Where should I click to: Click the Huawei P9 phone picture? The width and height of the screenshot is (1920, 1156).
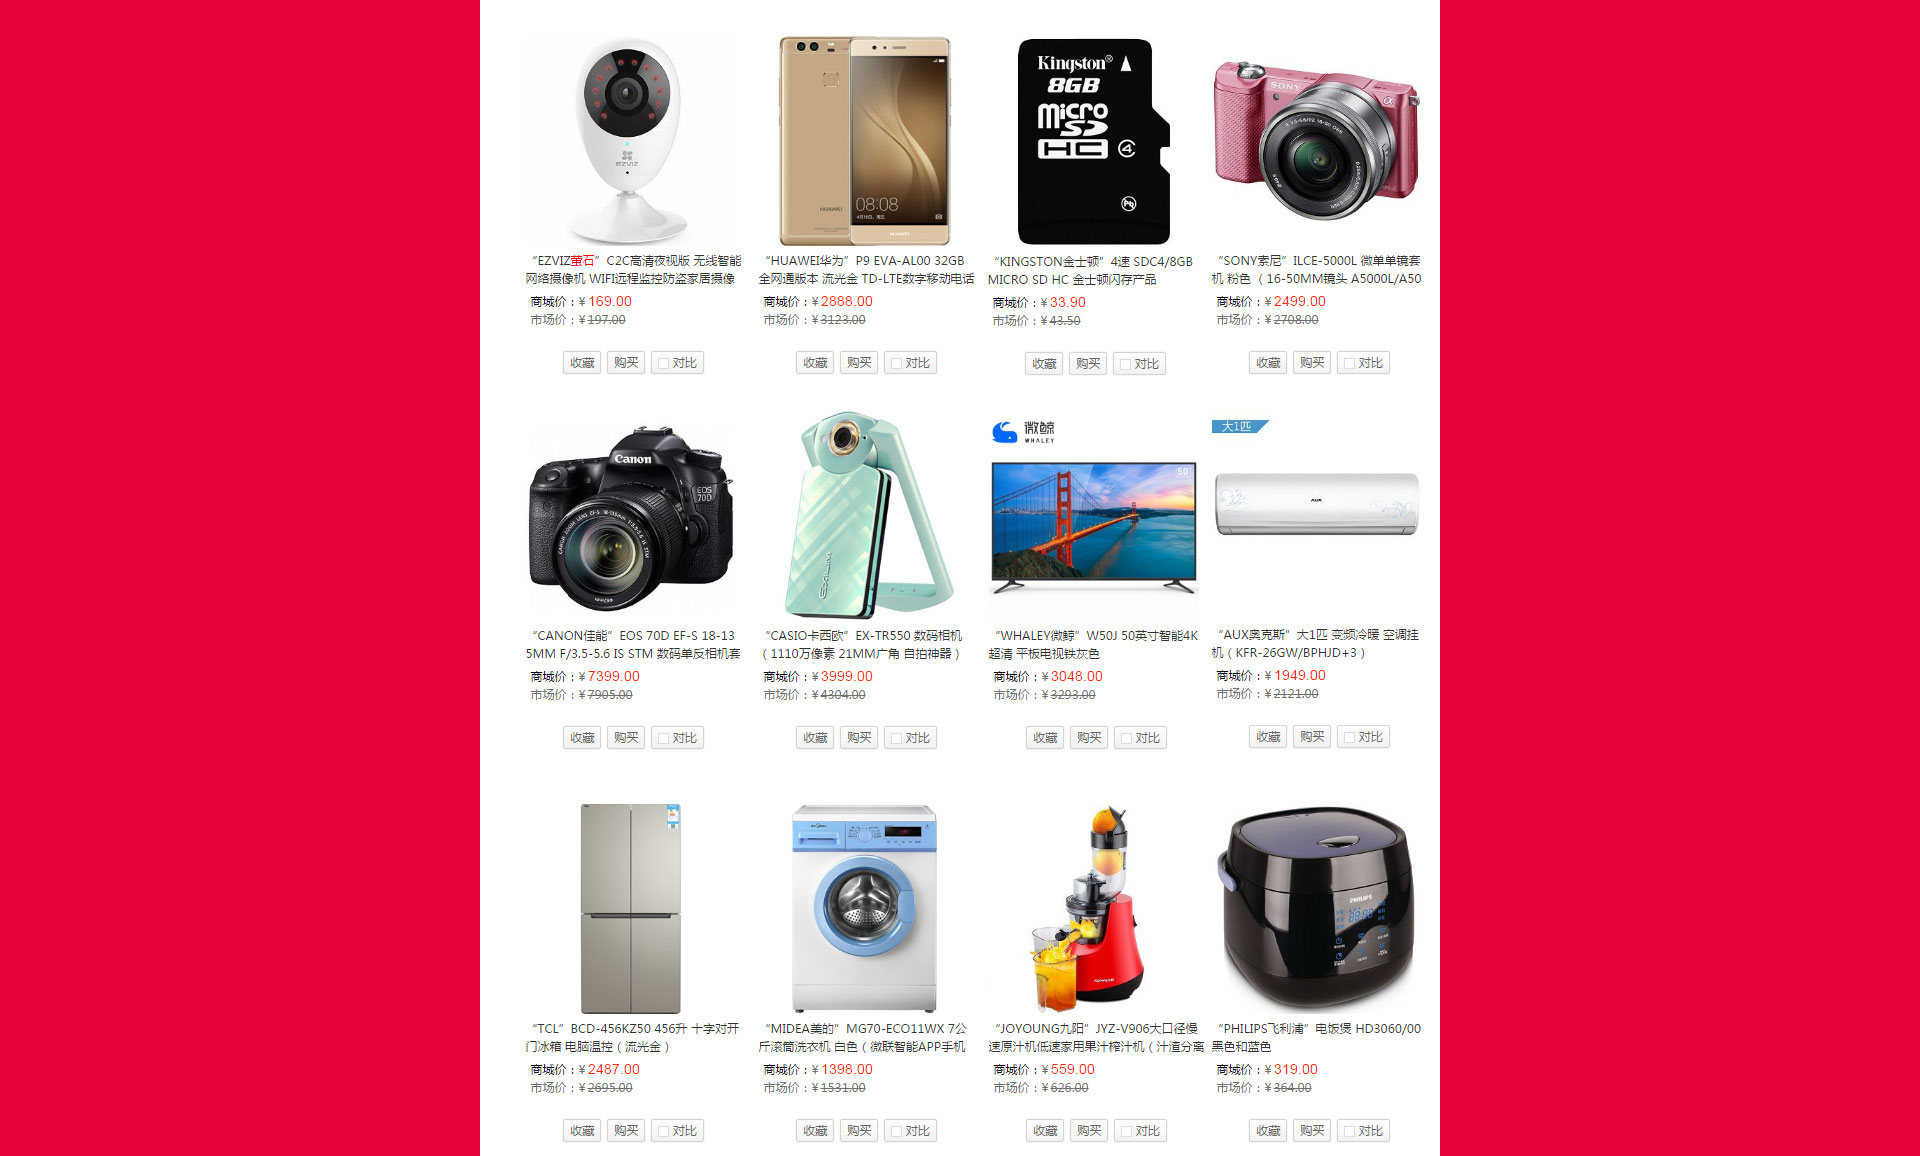tap(864, 141)
